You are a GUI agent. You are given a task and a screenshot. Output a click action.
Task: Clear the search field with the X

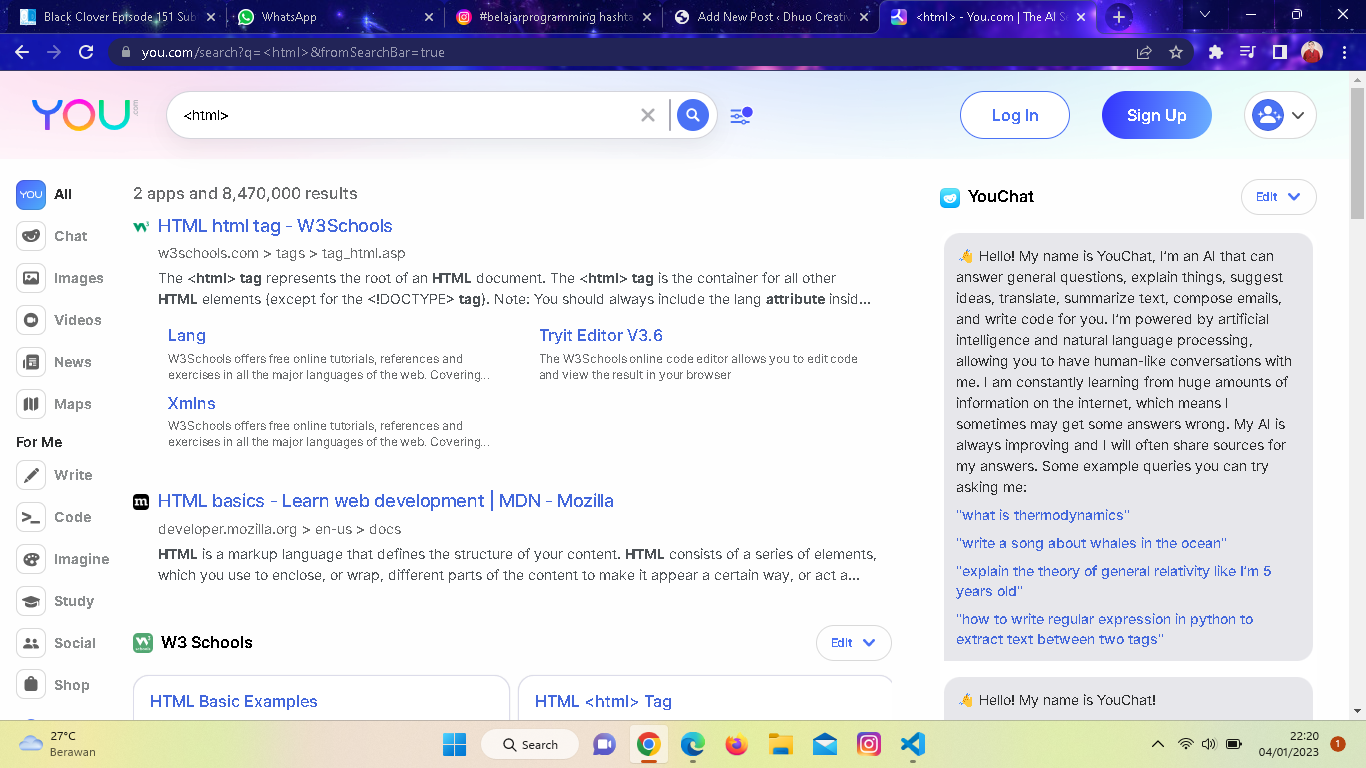pyautogui.click(x=648, y=115)
